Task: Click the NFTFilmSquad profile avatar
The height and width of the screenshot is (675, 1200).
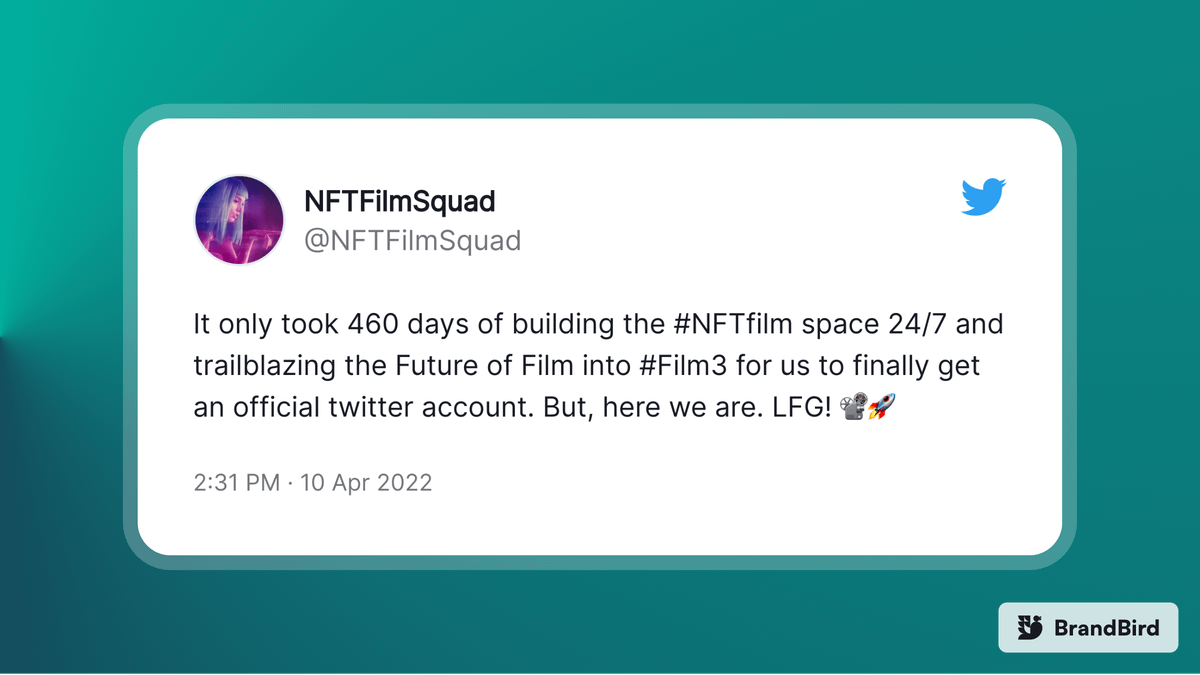Action: pos(239,221)
